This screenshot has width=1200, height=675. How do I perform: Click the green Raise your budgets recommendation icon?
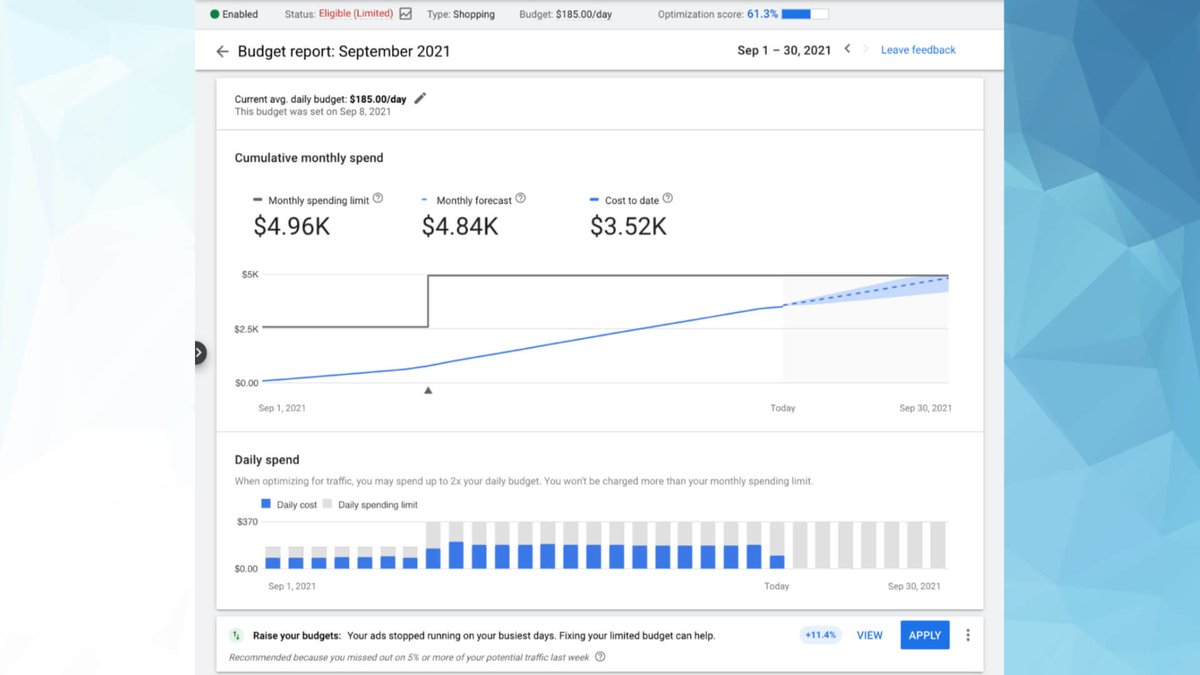236,635
